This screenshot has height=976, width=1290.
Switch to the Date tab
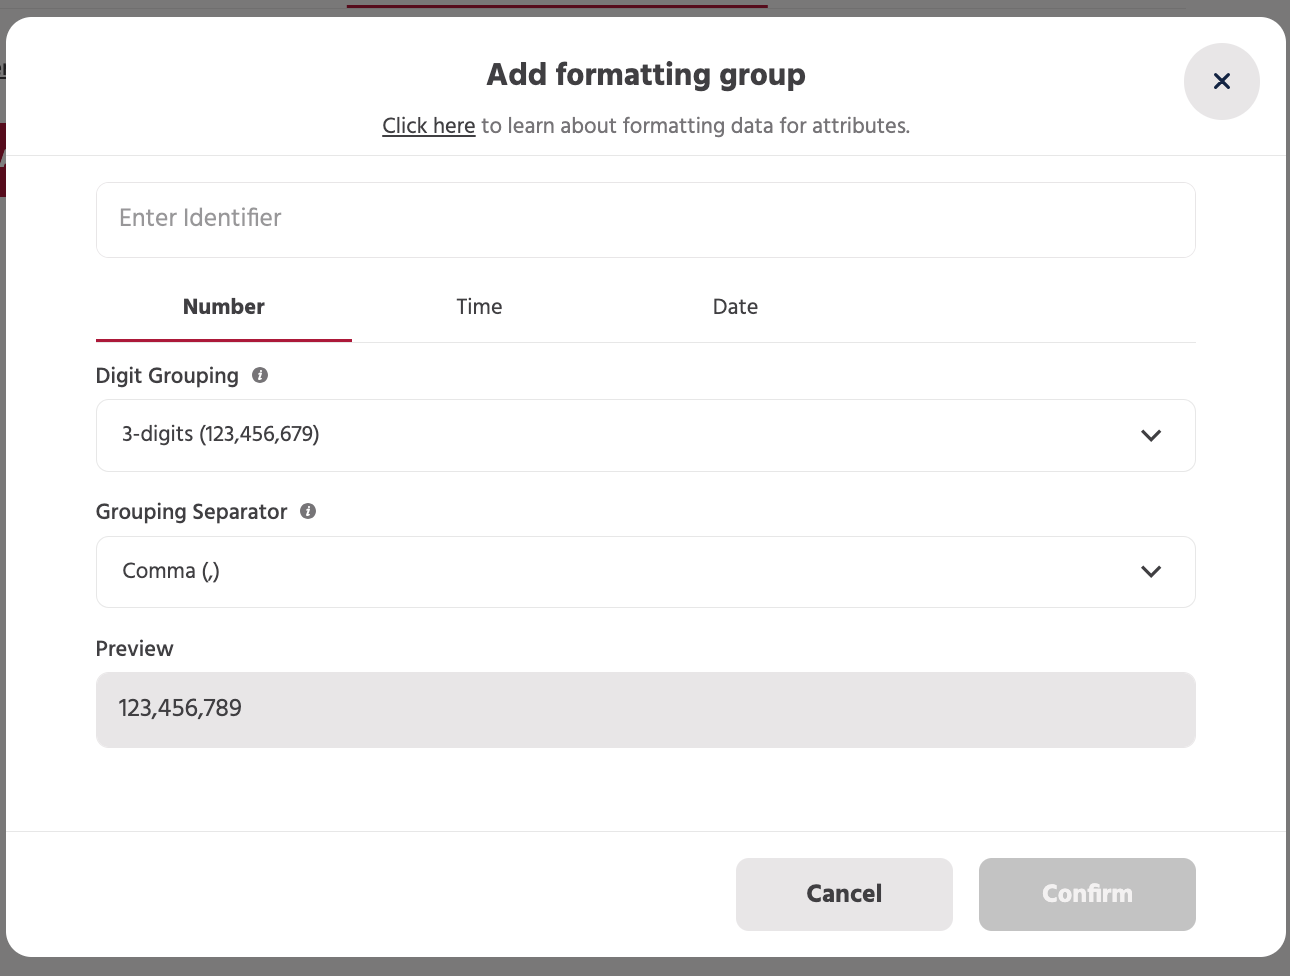click(735, 307)
